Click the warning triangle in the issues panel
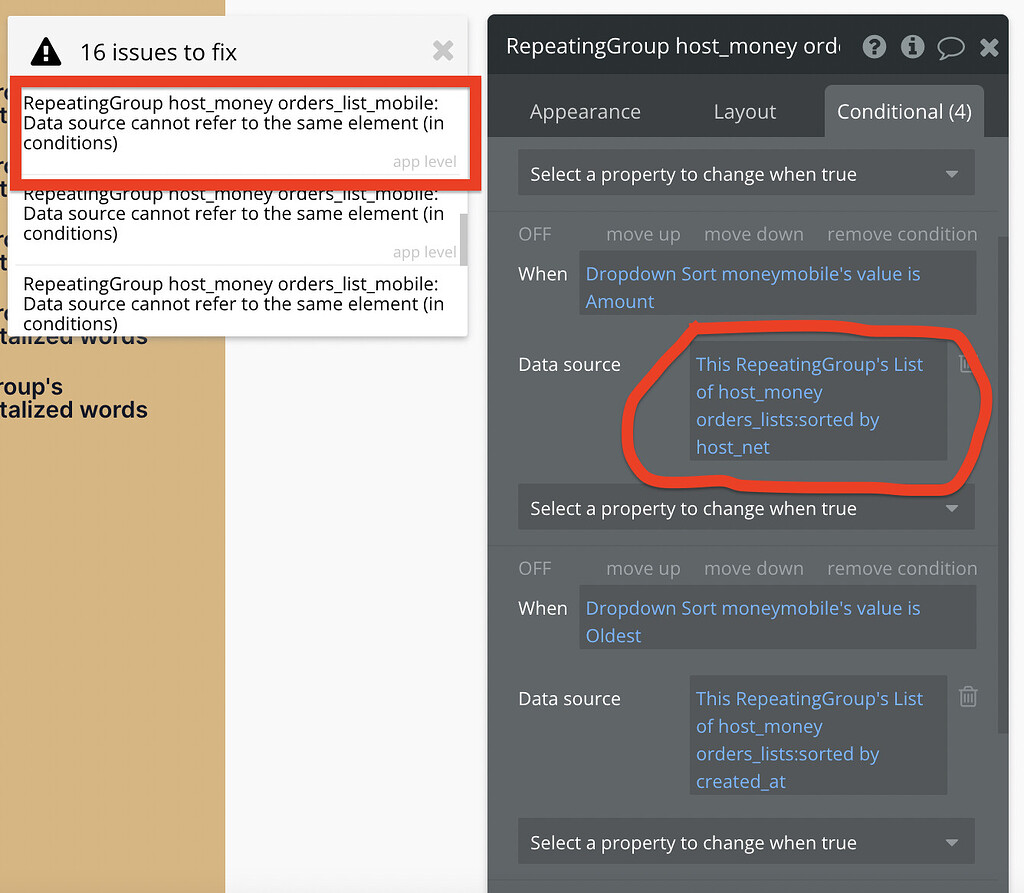The height and width of the screenshot is (893, 1024). point(45,51)
